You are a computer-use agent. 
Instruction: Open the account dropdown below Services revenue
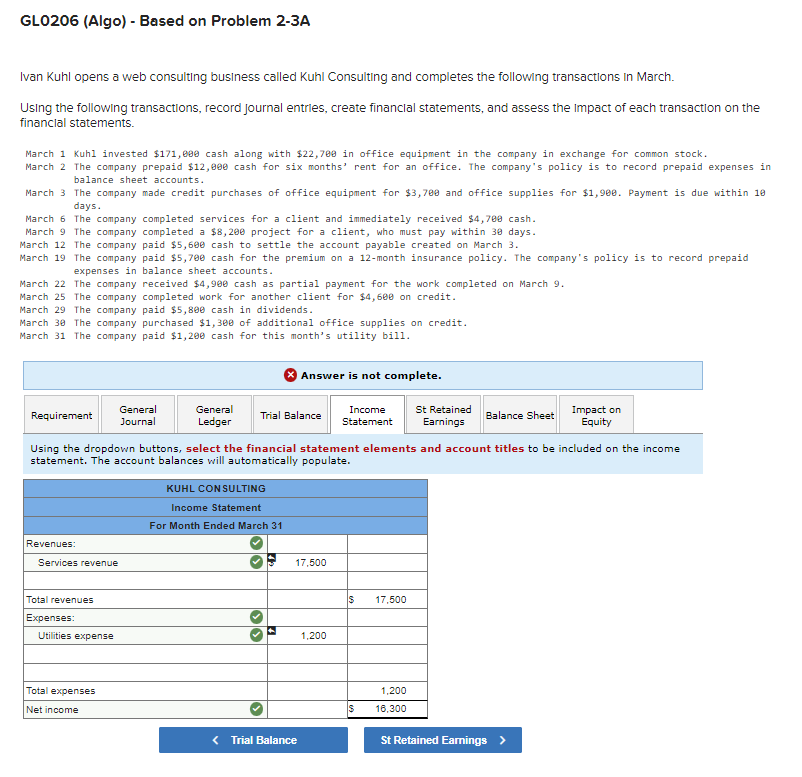pyautogui.click(x=140, y=580)
